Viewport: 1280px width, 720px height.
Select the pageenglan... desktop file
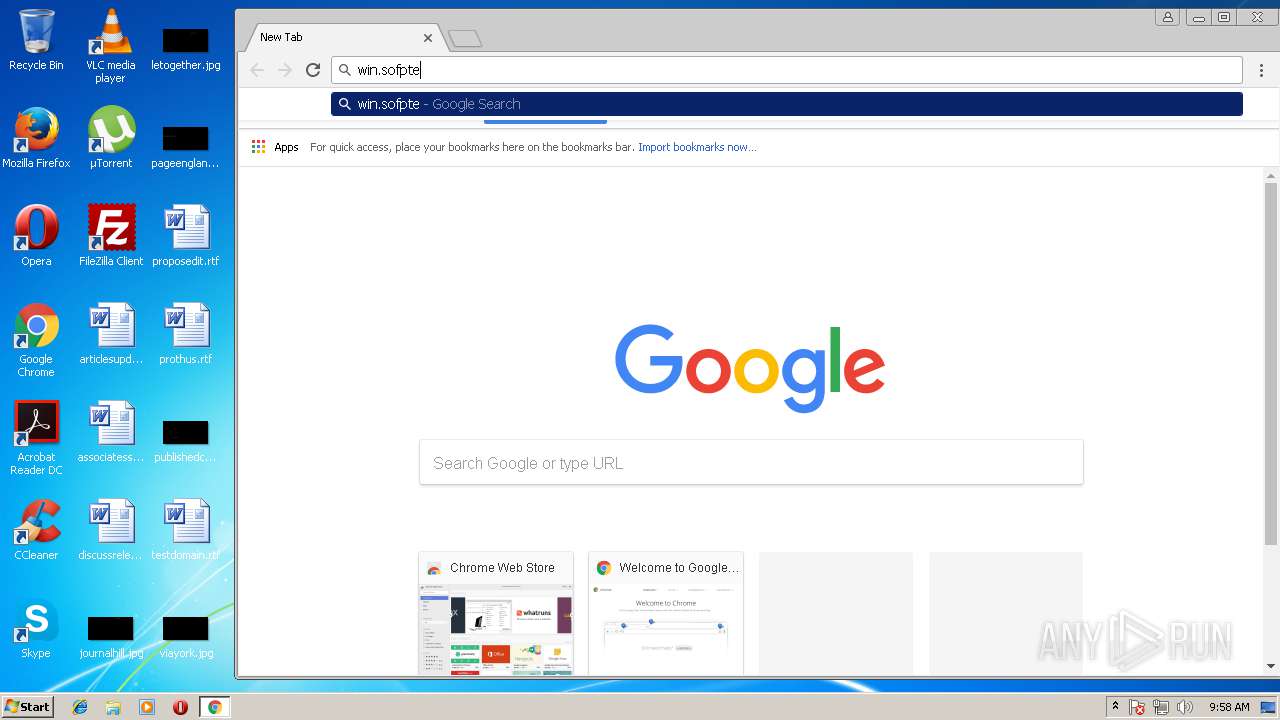tap(185, 146)
